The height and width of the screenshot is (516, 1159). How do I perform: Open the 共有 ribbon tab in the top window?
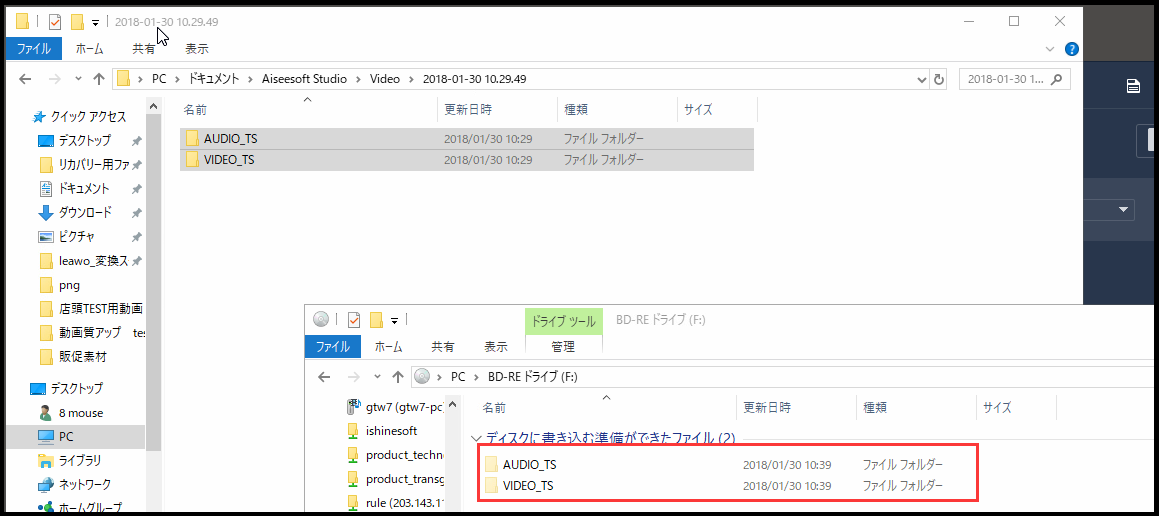click(x=143, y=49)
